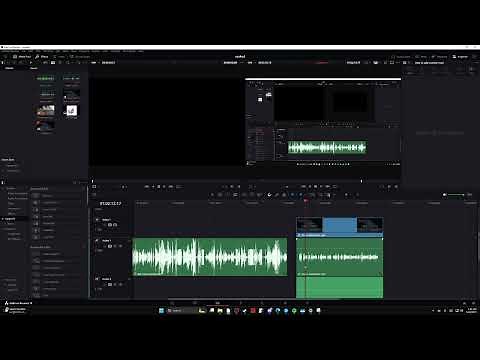This screenshot has width=480, height=360.
Task: Select first green audio thumbnail in media pool
Action: tap(45, 79)
